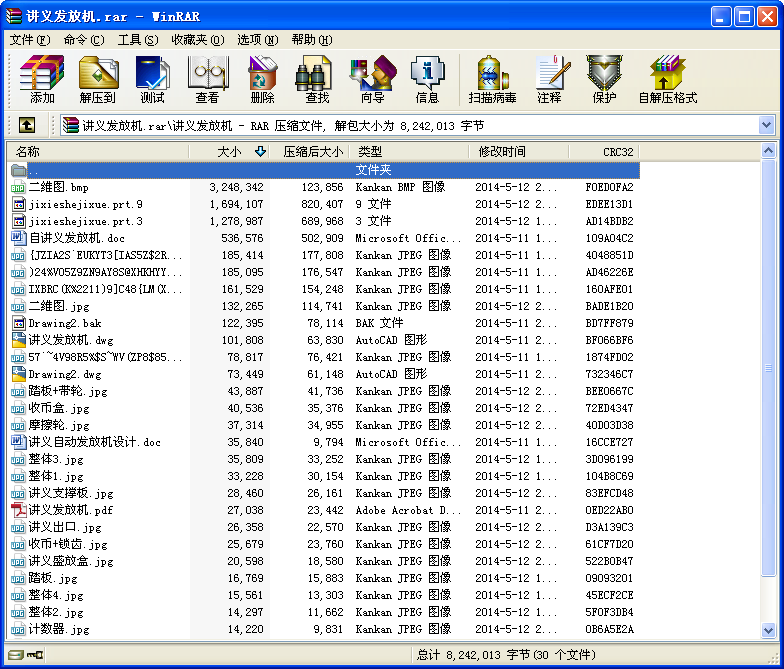Image resolution: width=784 pixels, height=669 pixels.
Task: Open the 收藏夹(O) favorites menu
Action: 195,40
